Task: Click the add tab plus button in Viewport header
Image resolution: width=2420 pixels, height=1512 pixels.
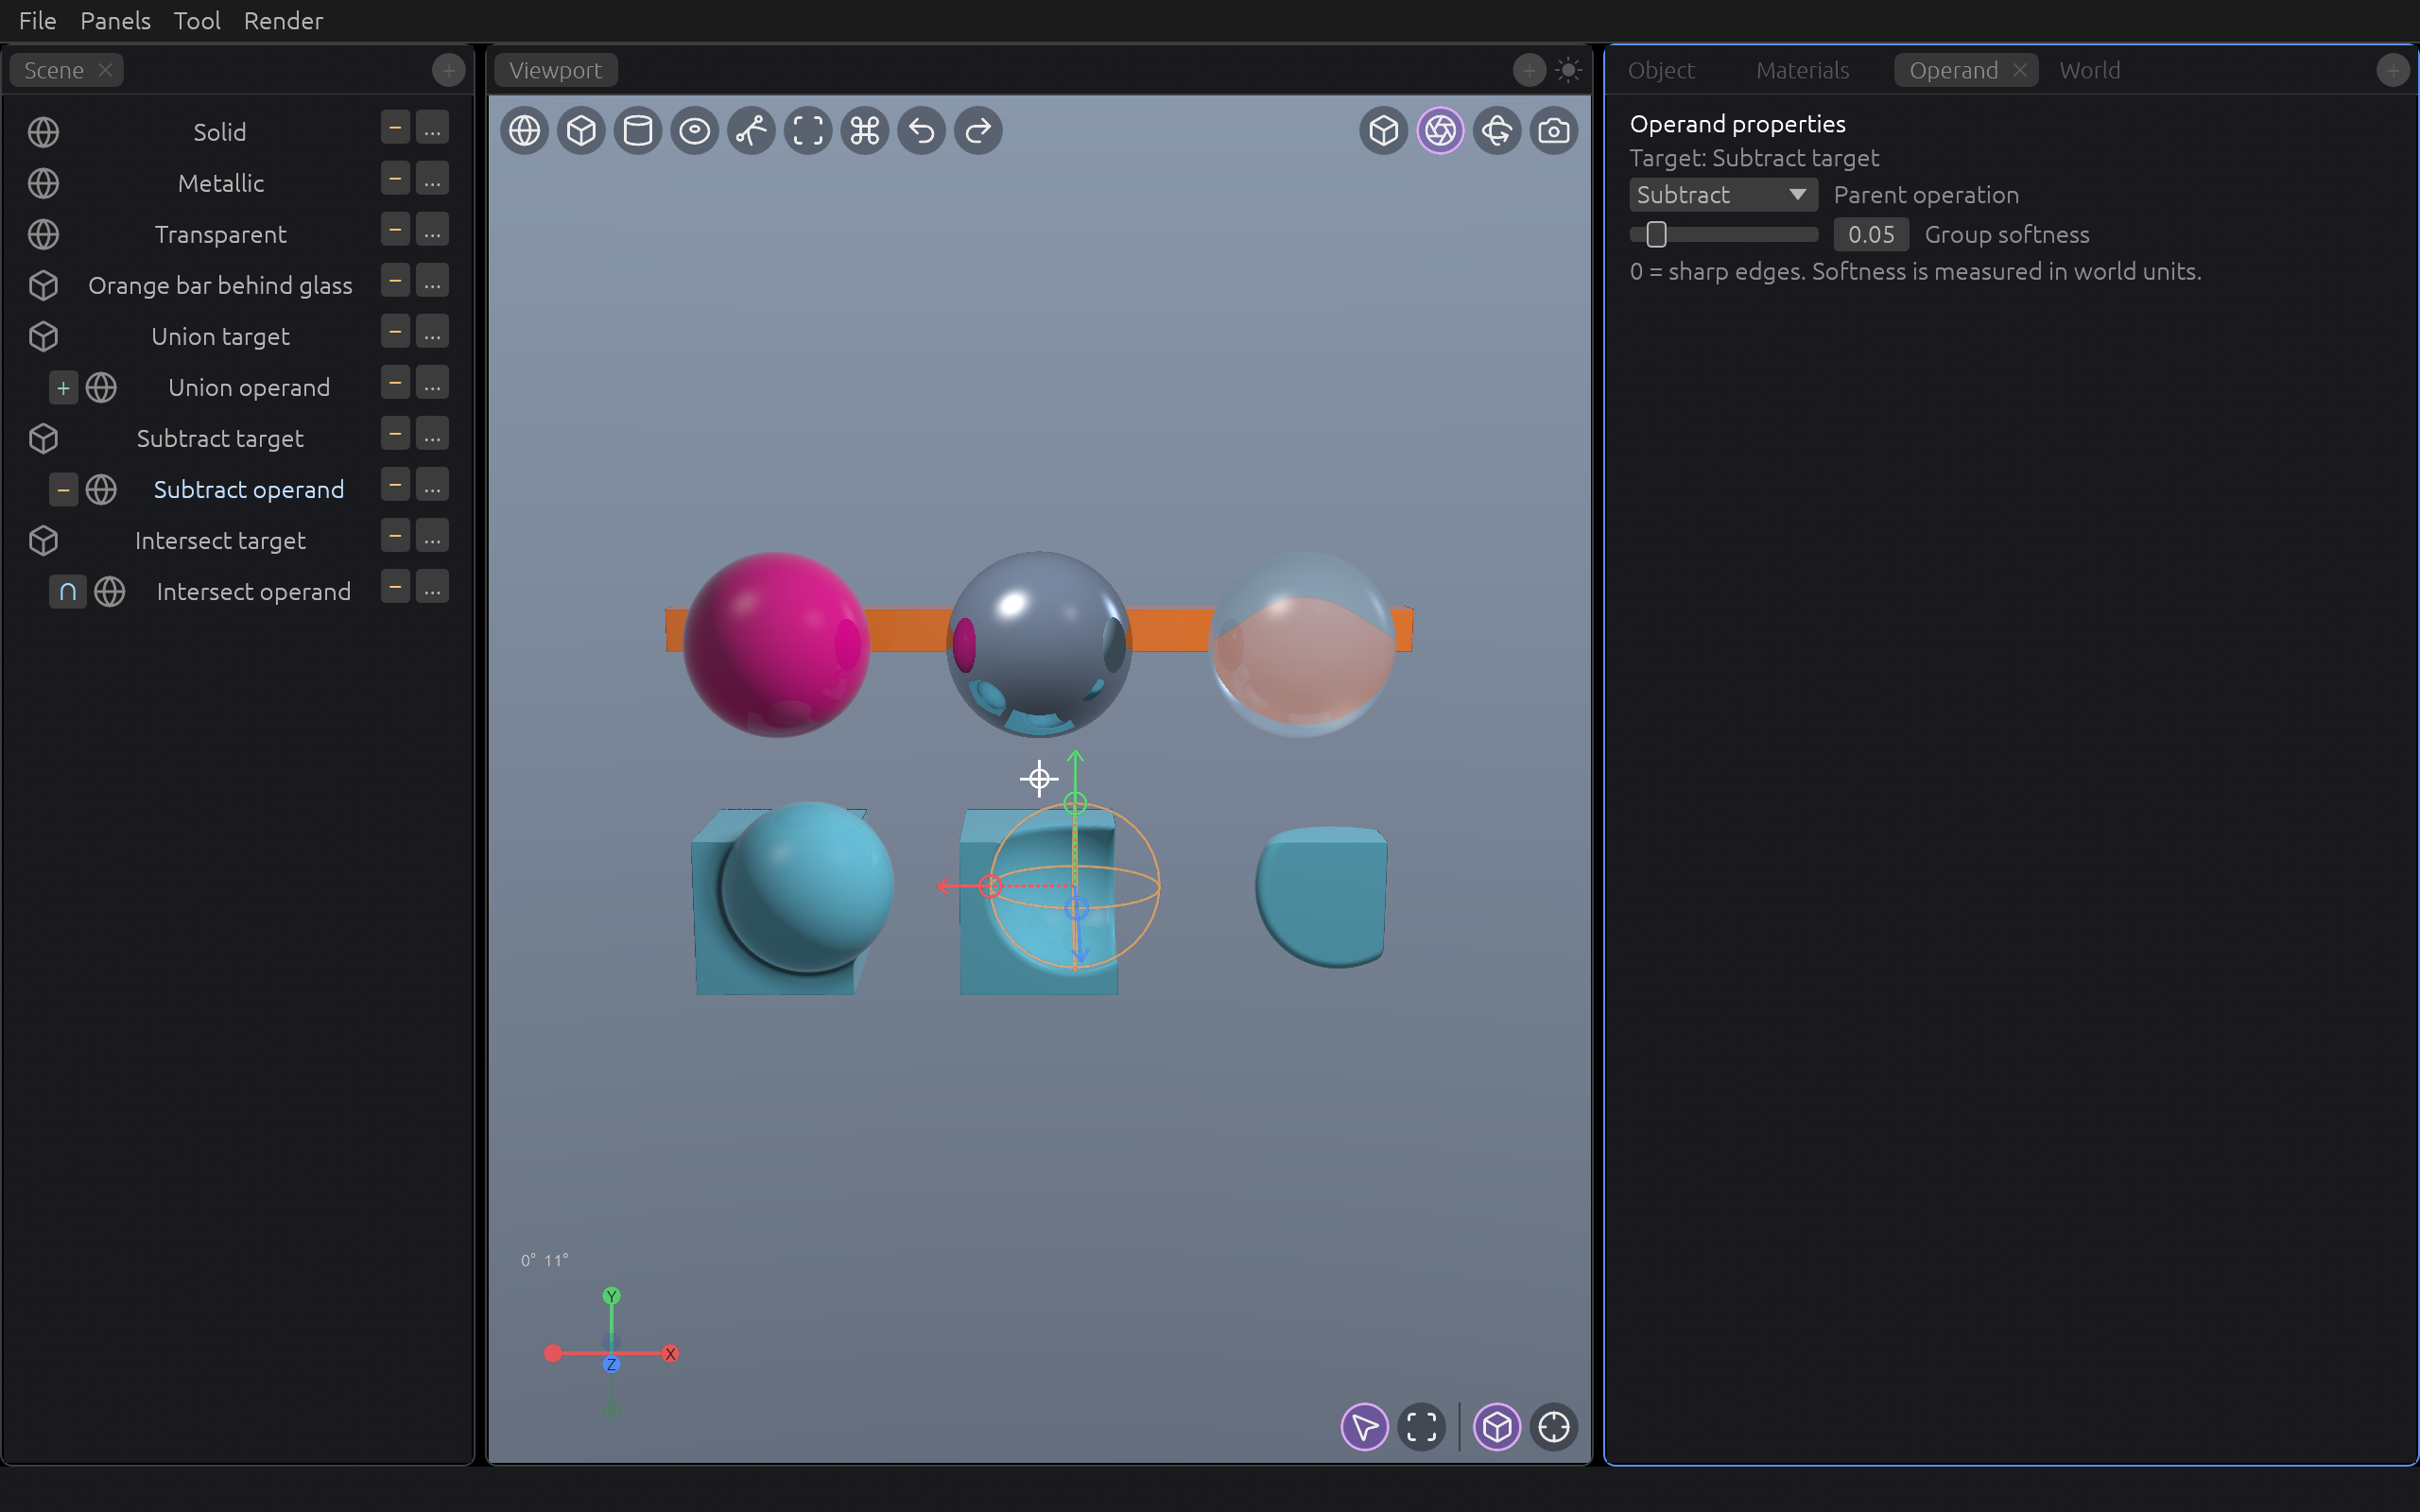Action: (1528, 70)
